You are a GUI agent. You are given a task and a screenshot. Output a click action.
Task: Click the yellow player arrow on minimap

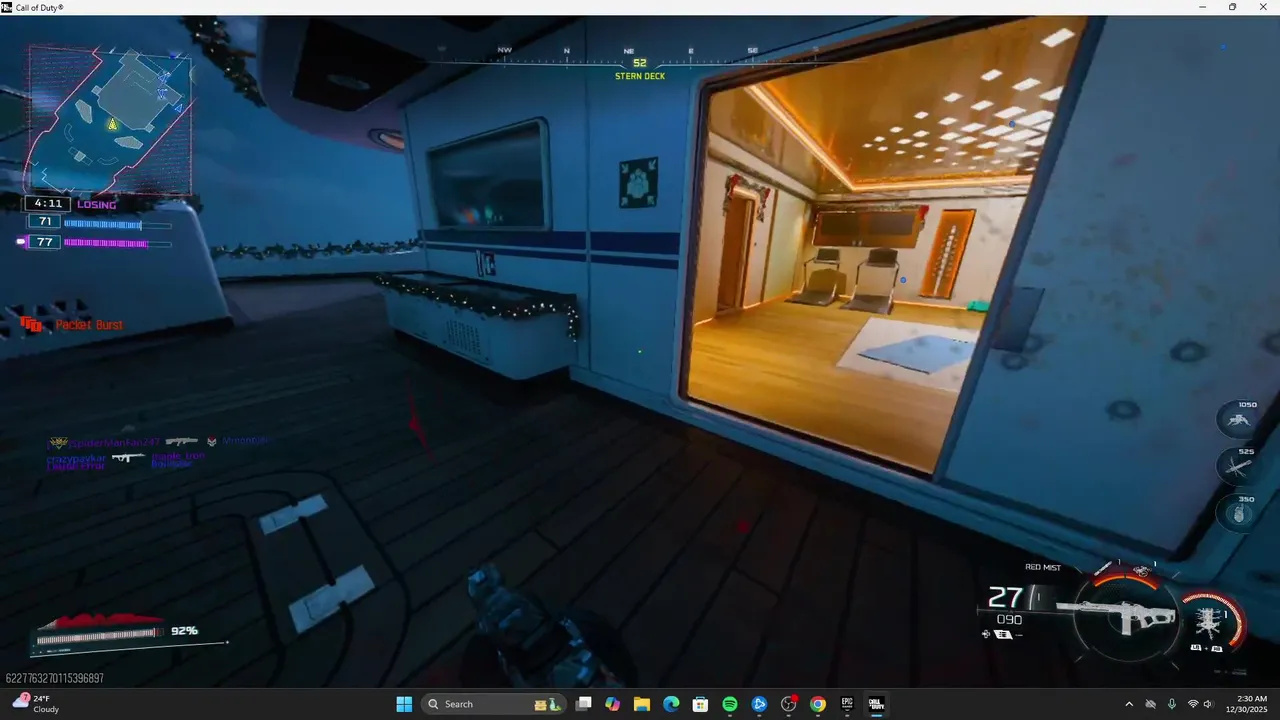[x=113, y=124]
